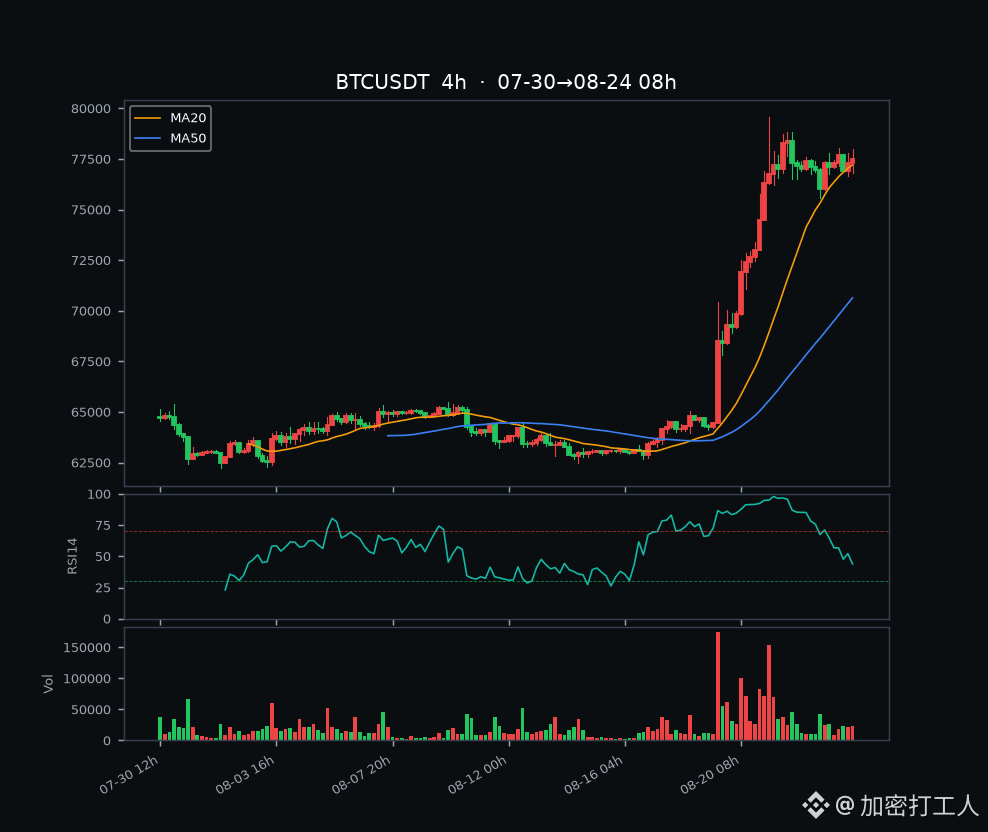The height and width of the screenshot is (832, 988).
Task: Click the 08-12 00h date label
Action: 478,775
